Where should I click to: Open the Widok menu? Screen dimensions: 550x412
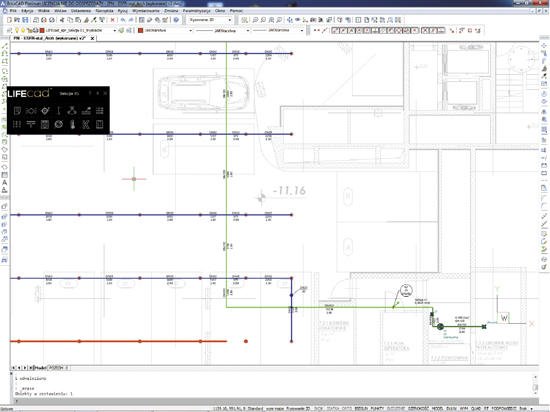coord(44,11)
